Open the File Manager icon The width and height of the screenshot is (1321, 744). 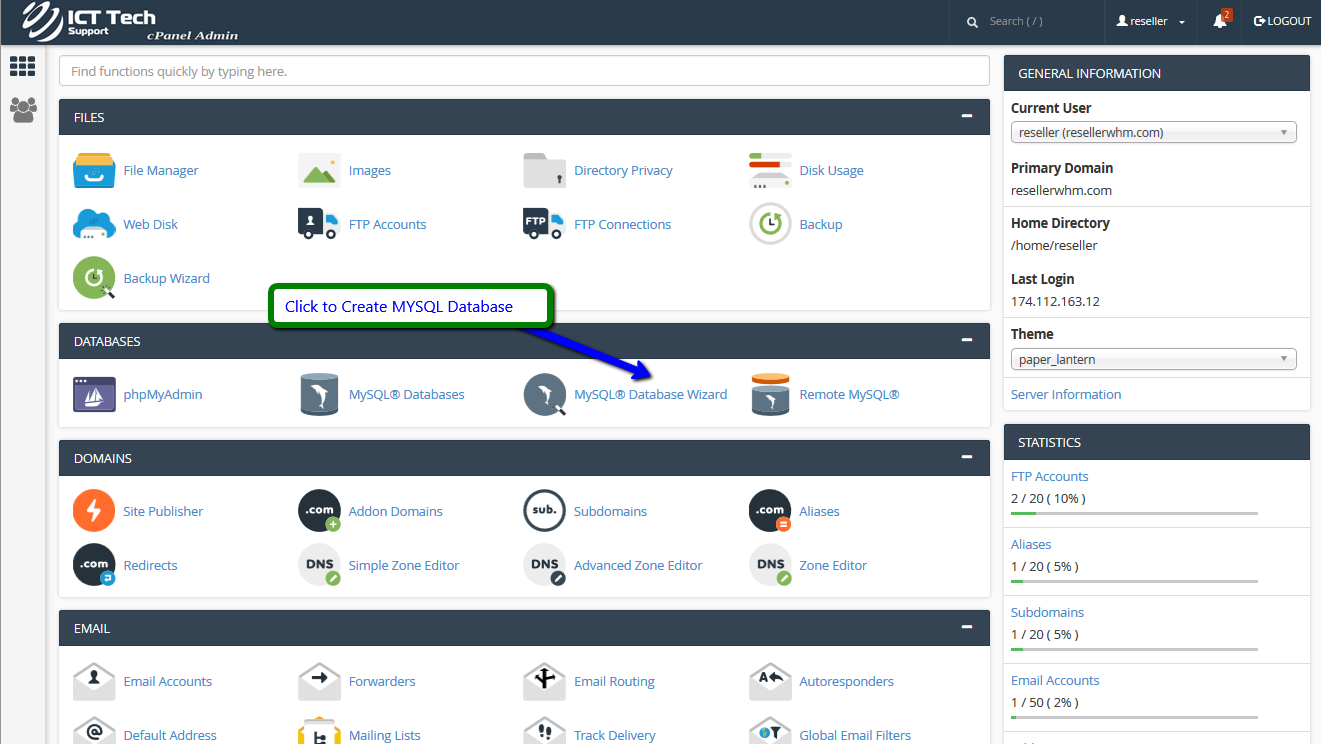[94, 170]
